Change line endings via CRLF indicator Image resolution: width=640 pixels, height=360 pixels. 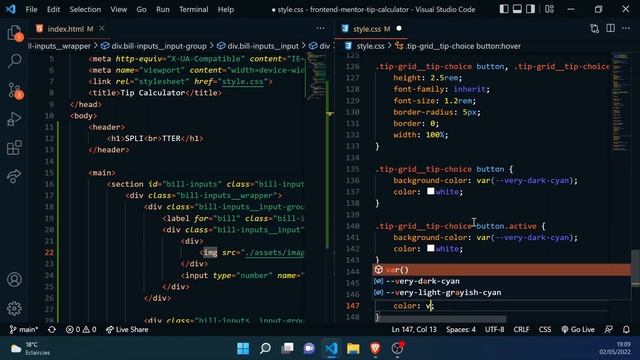click(x=521, y=329)
